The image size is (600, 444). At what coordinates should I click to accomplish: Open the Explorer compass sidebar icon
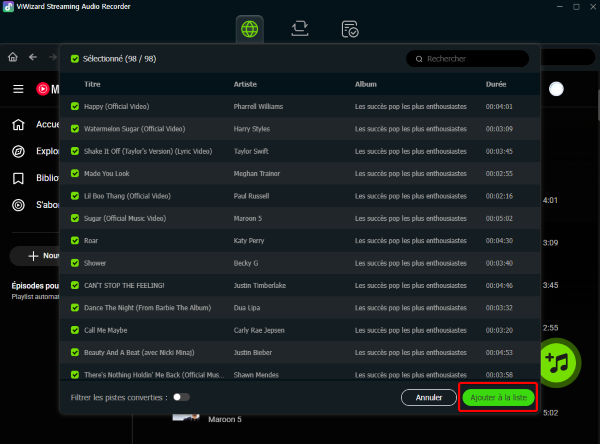pos(18,151)
